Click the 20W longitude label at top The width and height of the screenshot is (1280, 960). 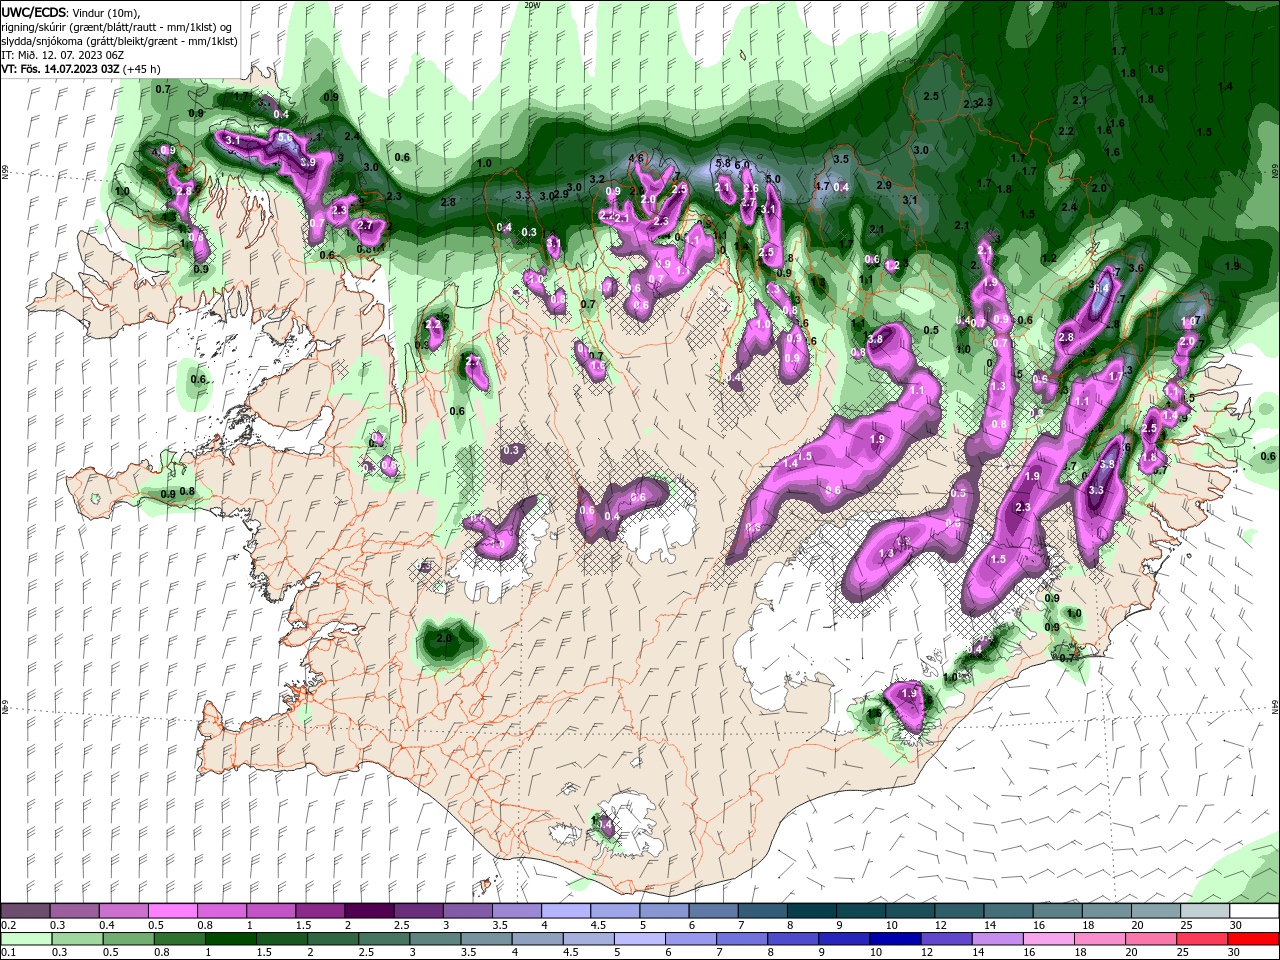pos(532,5)
